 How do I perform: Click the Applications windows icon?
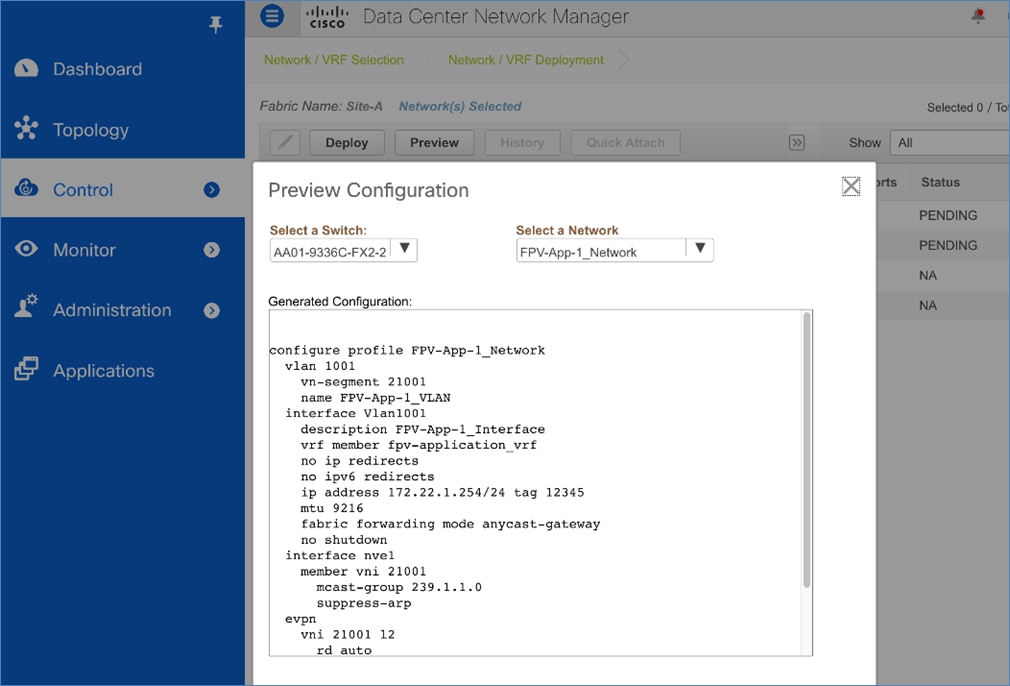[26, 368]
